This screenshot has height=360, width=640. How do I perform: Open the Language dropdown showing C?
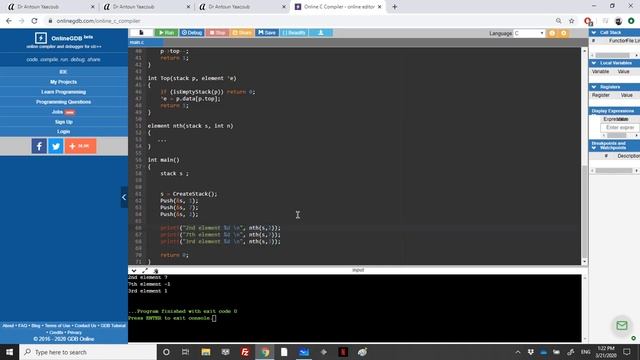pyautogui.click(x=529, y=33)
